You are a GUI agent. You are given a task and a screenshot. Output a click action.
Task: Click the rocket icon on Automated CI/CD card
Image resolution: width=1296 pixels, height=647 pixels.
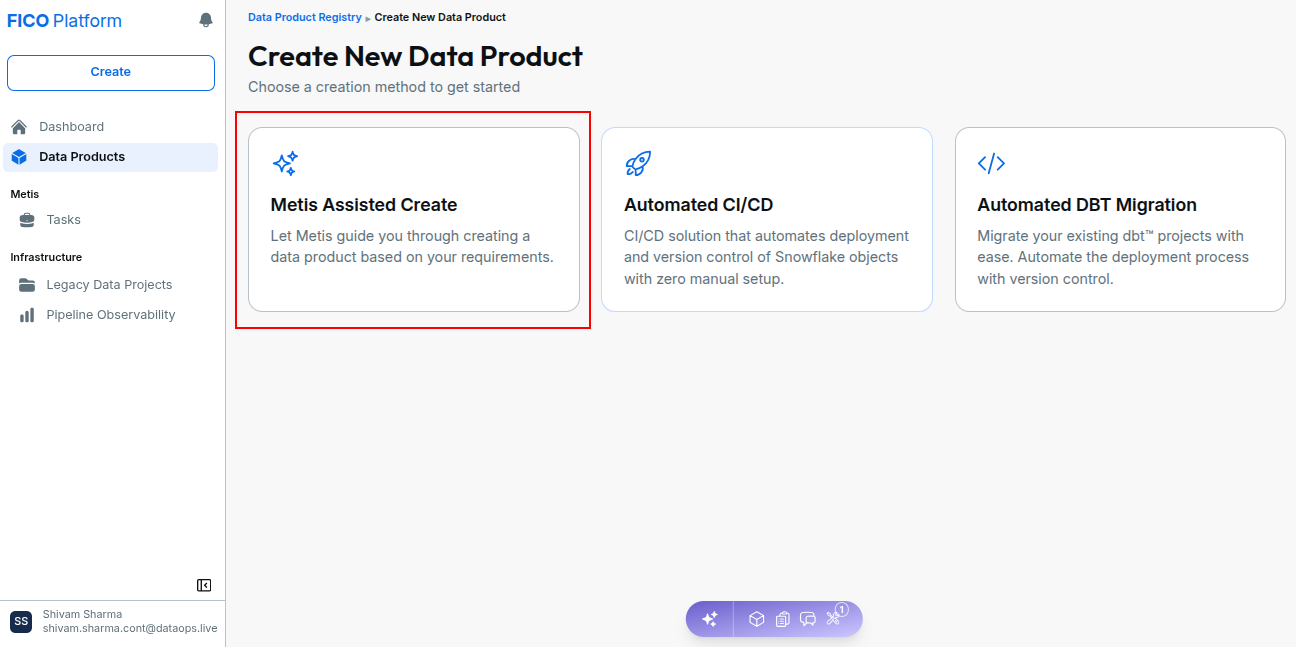click(x=638, y=163)
